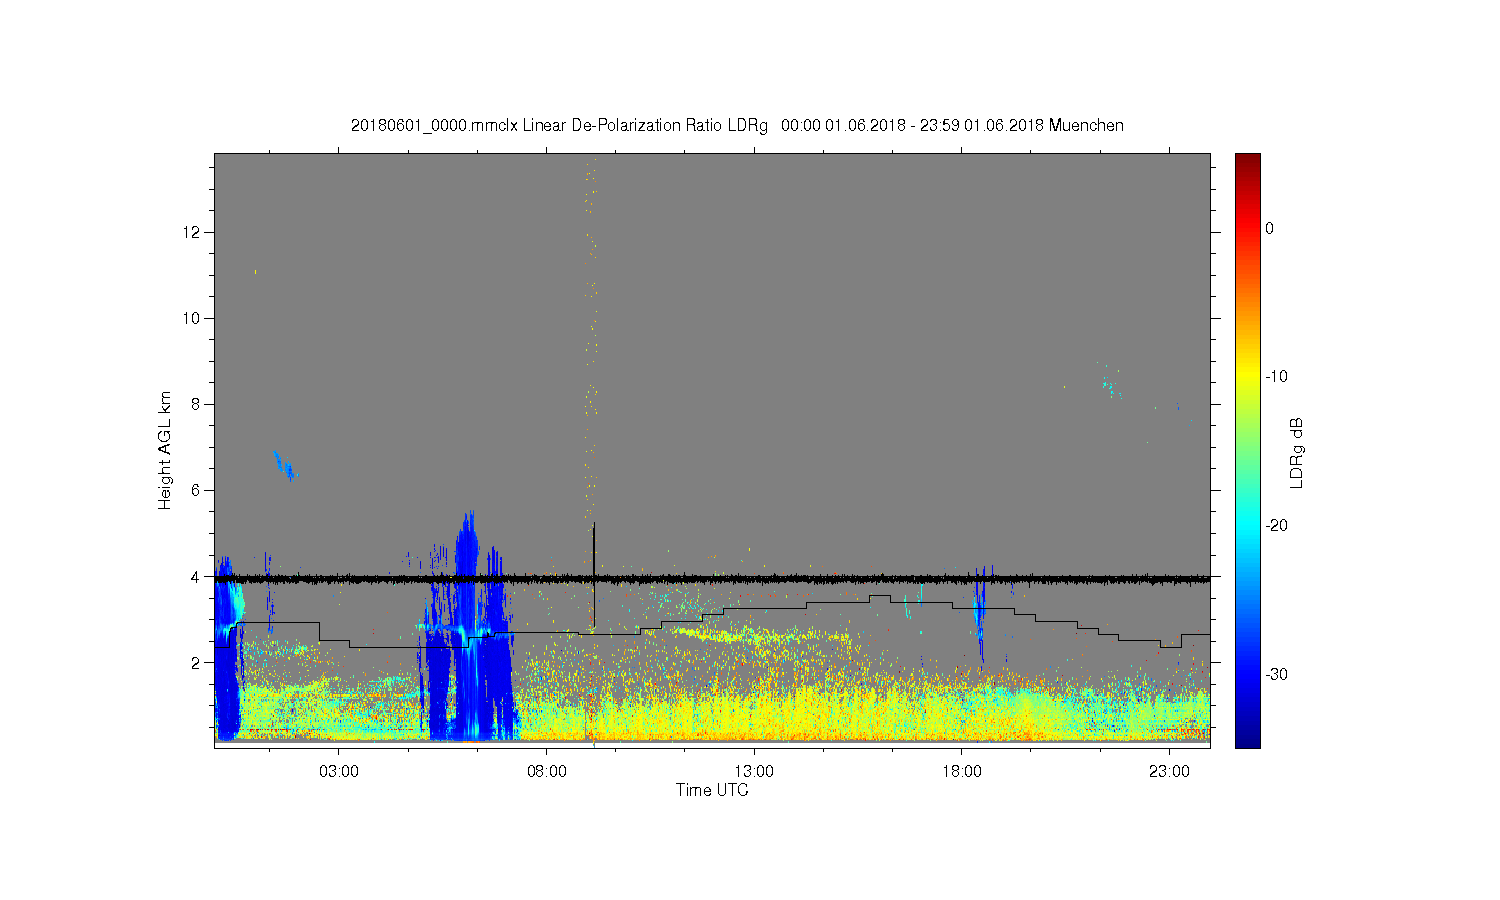Click the 03:00 time tick label
Viewport: 1500px width, 900px height.
pos(339,772)
